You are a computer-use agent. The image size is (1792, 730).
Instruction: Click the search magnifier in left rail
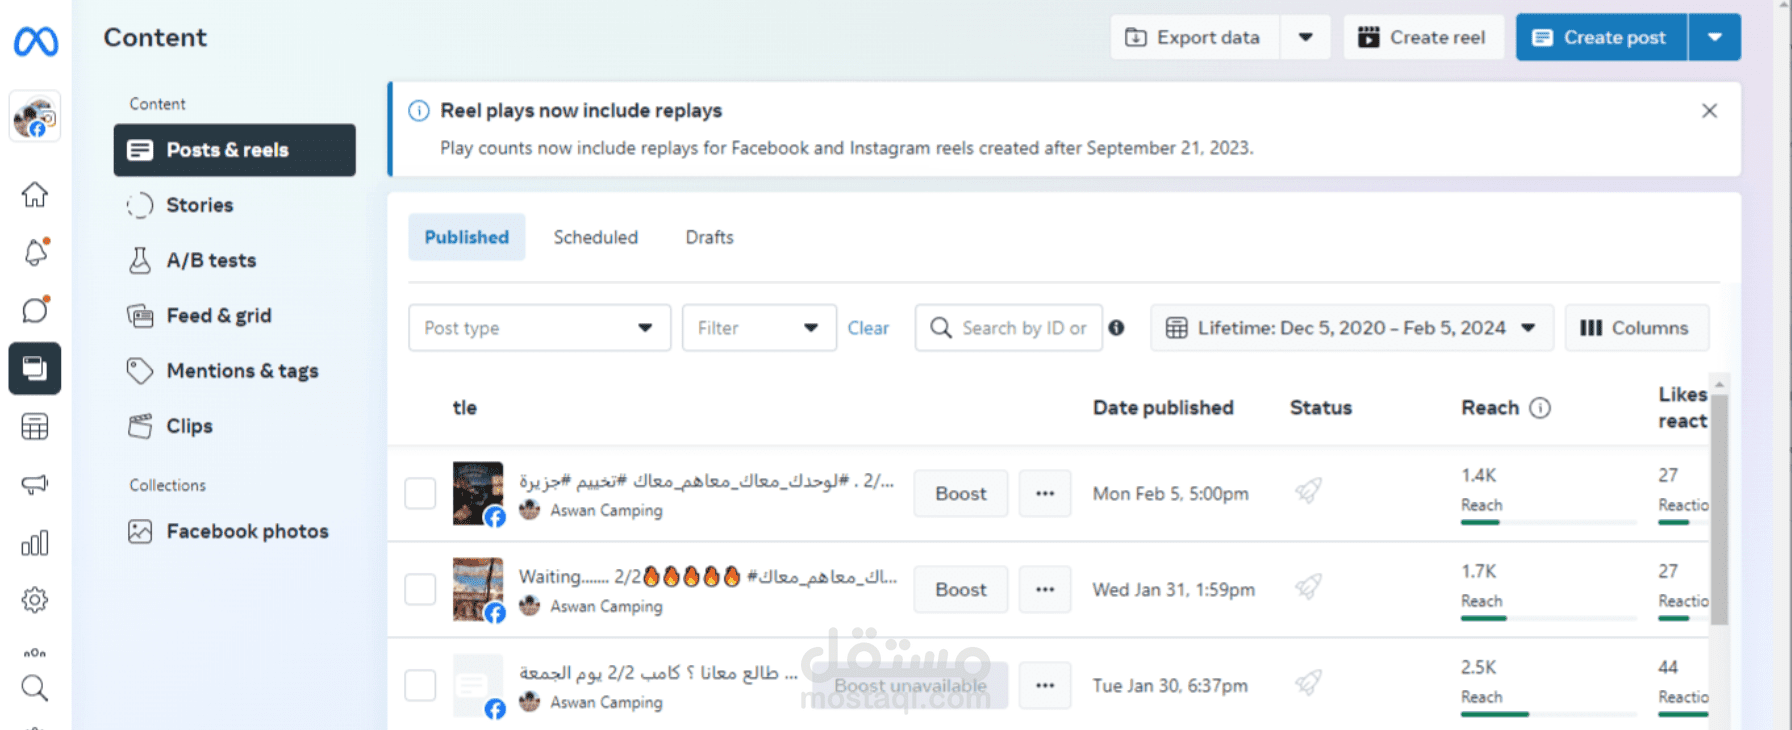point(35,688)
